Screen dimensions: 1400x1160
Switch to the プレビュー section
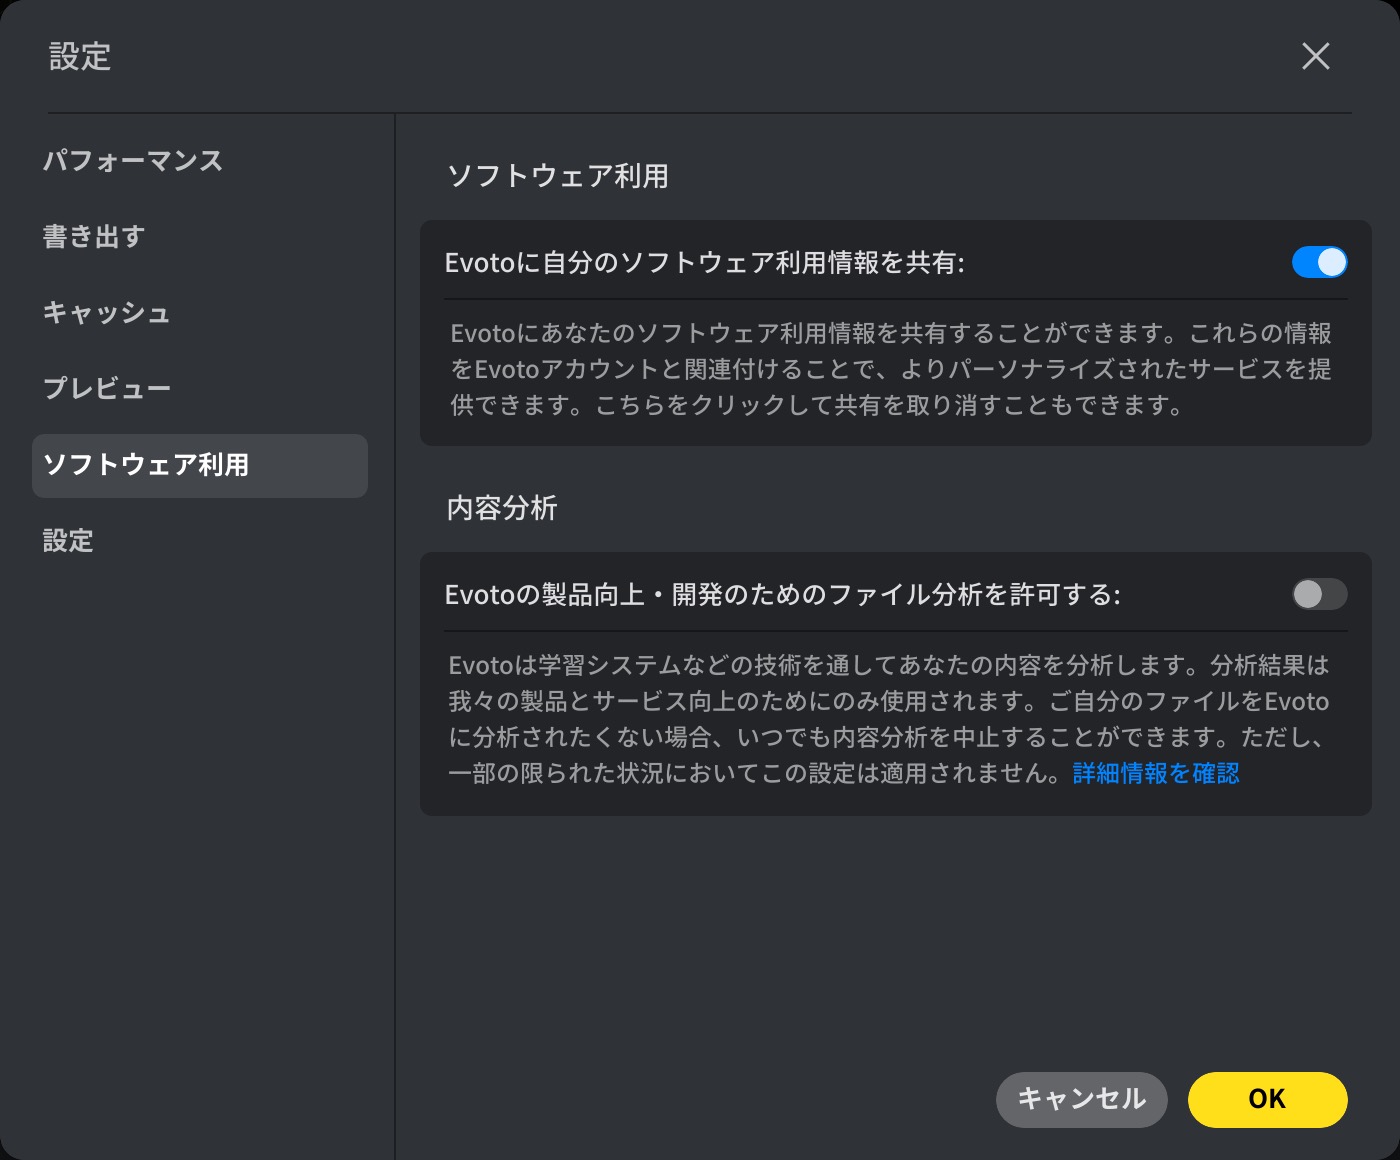pos(107,388)
